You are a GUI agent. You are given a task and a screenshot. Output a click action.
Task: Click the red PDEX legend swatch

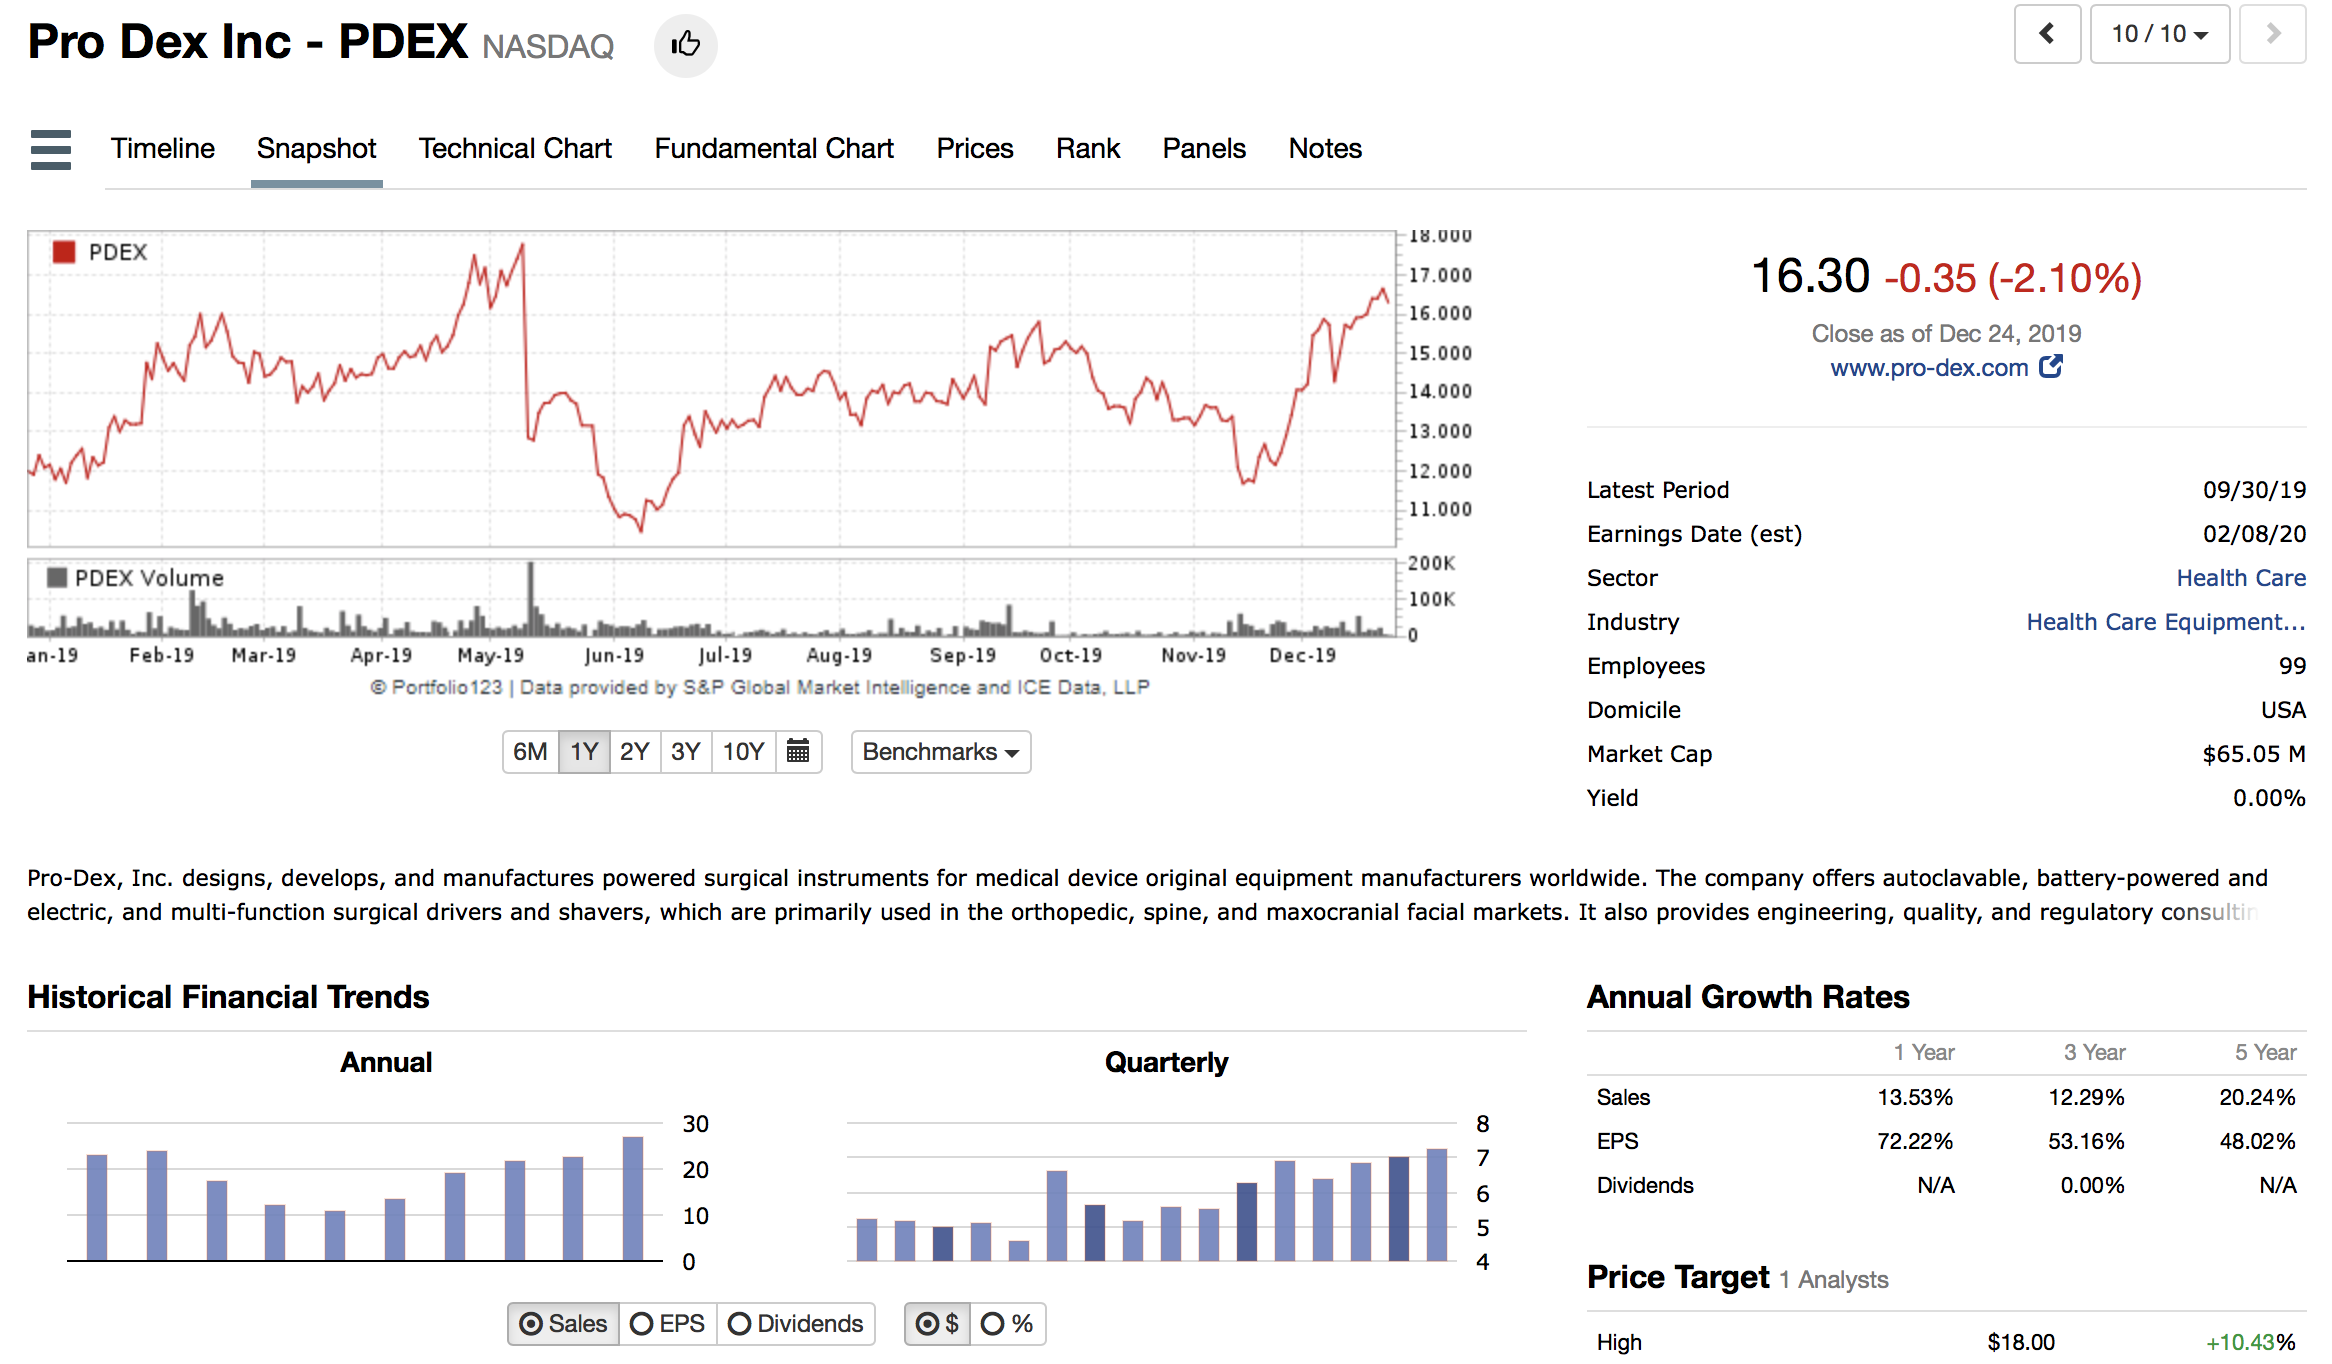coord(64,252)
